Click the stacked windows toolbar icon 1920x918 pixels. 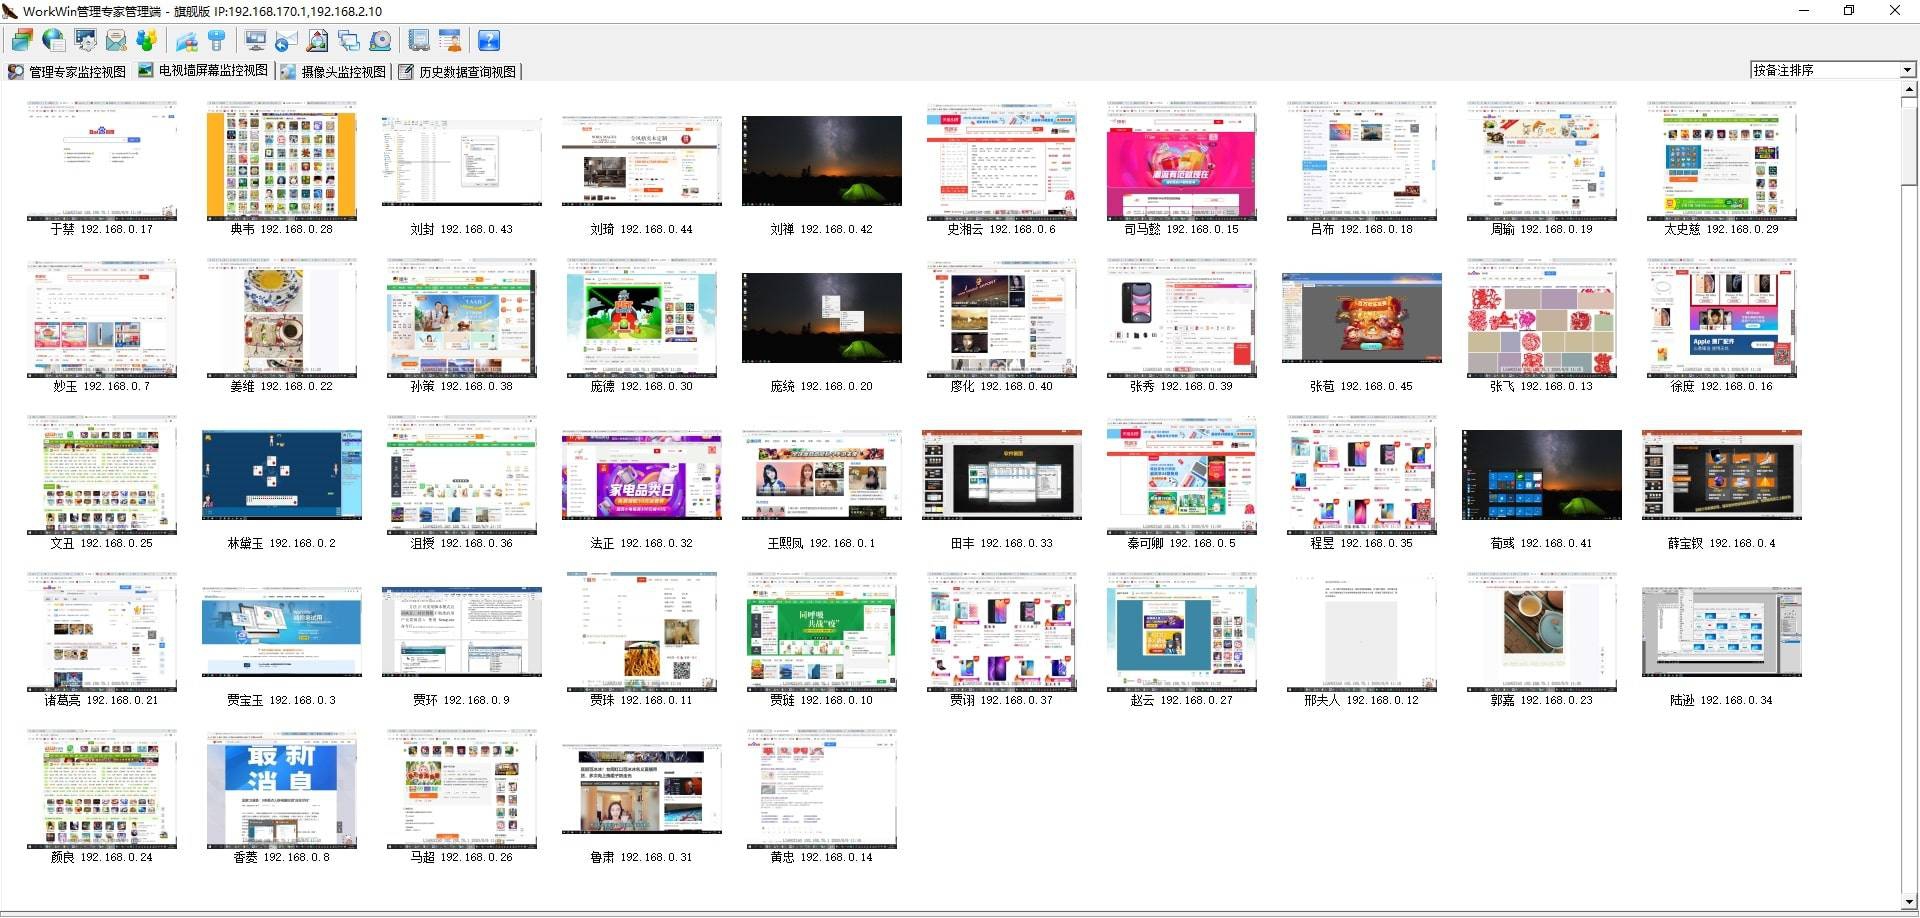tap(22, 40)
